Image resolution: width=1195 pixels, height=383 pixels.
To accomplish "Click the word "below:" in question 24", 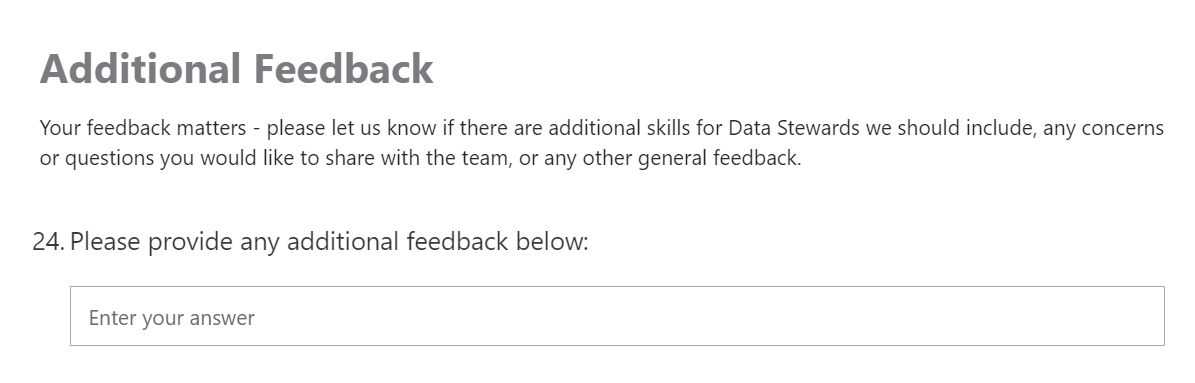I will tap(552, 241).
